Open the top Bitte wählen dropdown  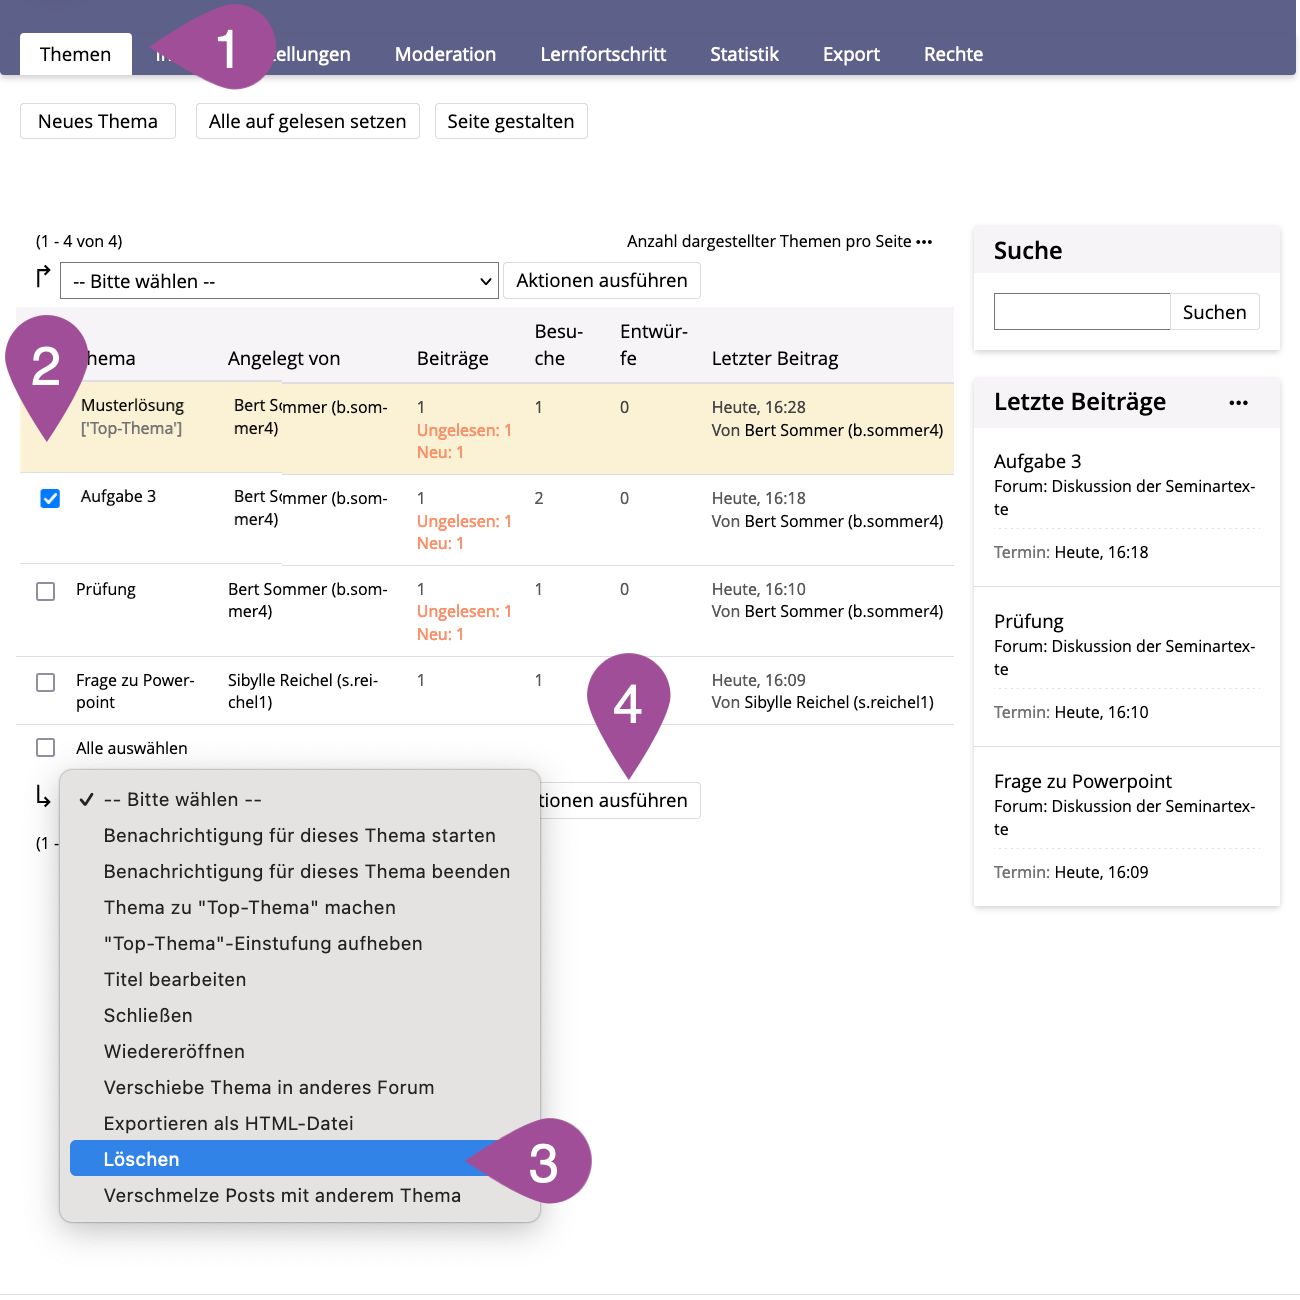pyautogui.click(x=279, y=281)
